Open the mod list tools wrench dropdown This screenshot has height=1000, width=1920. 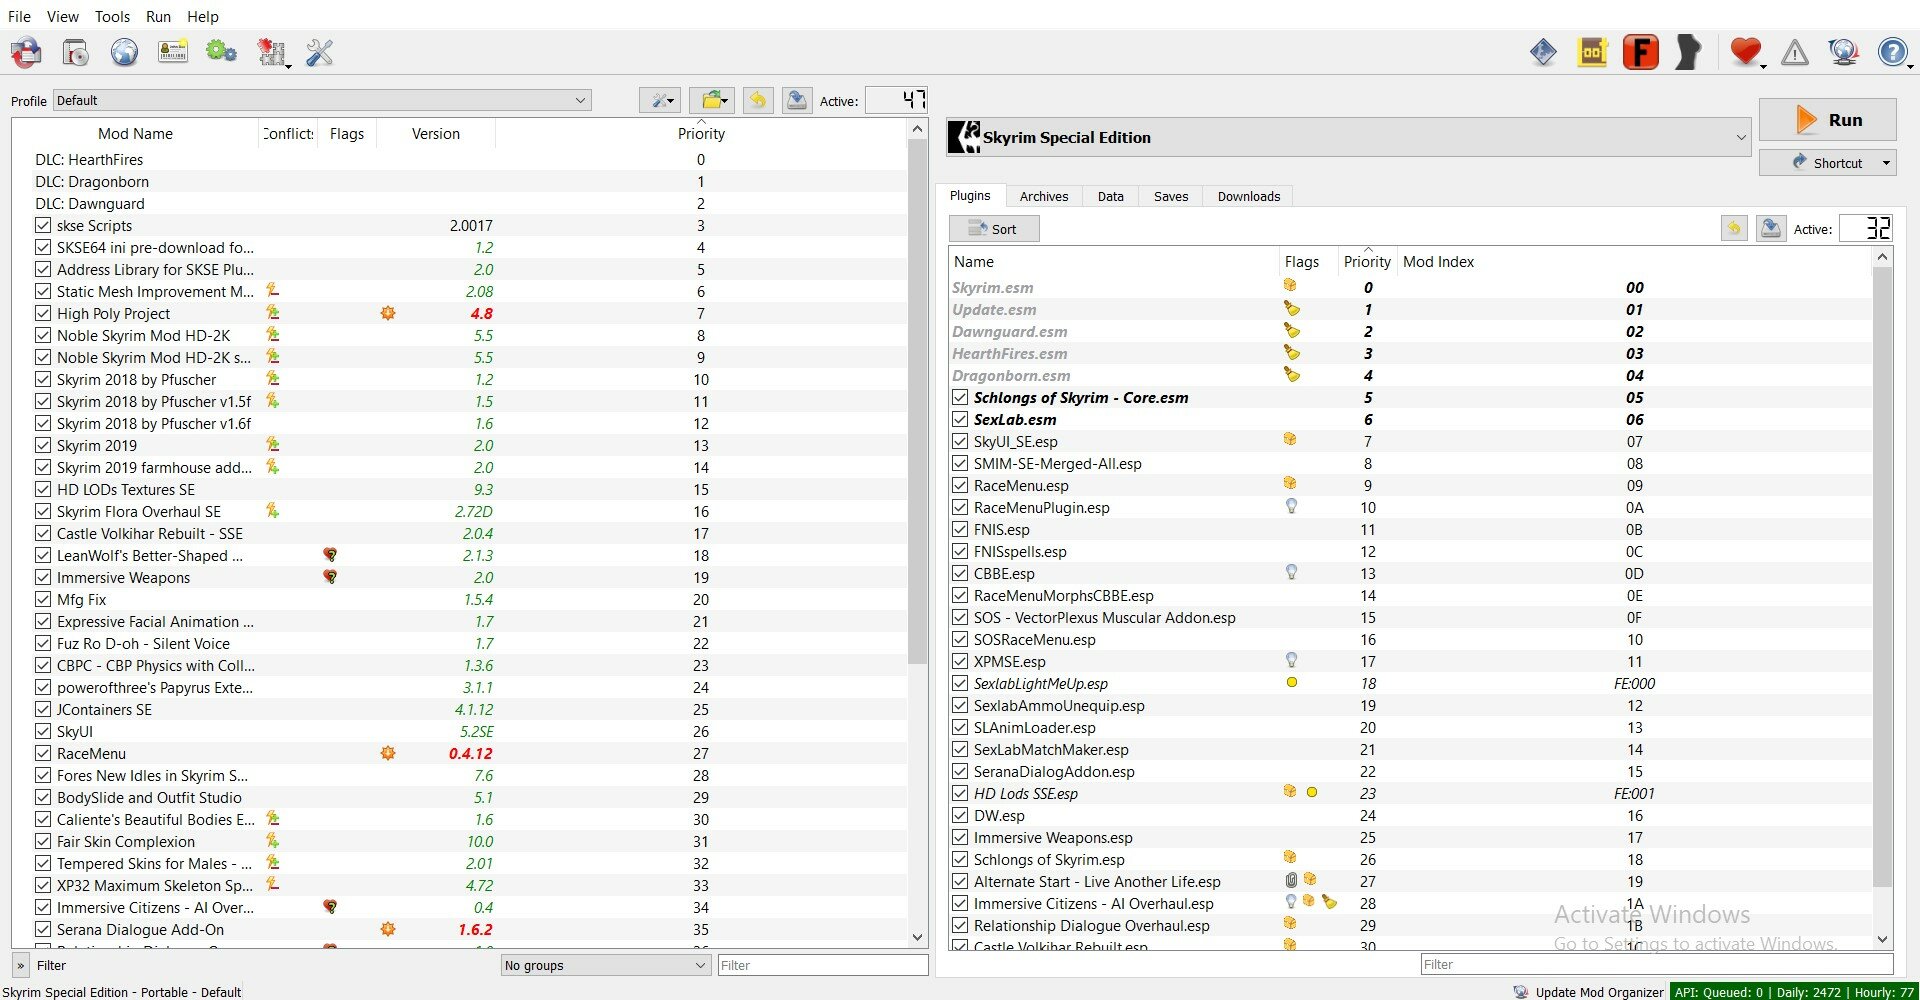[660, 100]
